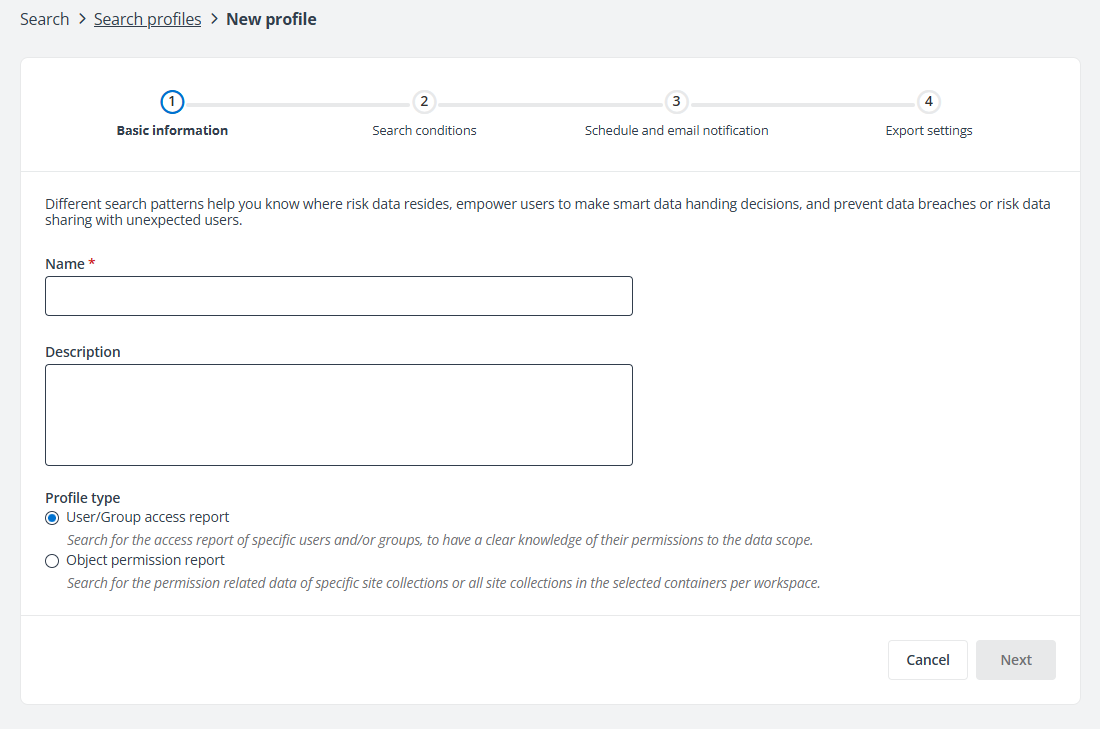
Task: Click the New profile breadcrumb label
Action: click(x=271, y=18)
